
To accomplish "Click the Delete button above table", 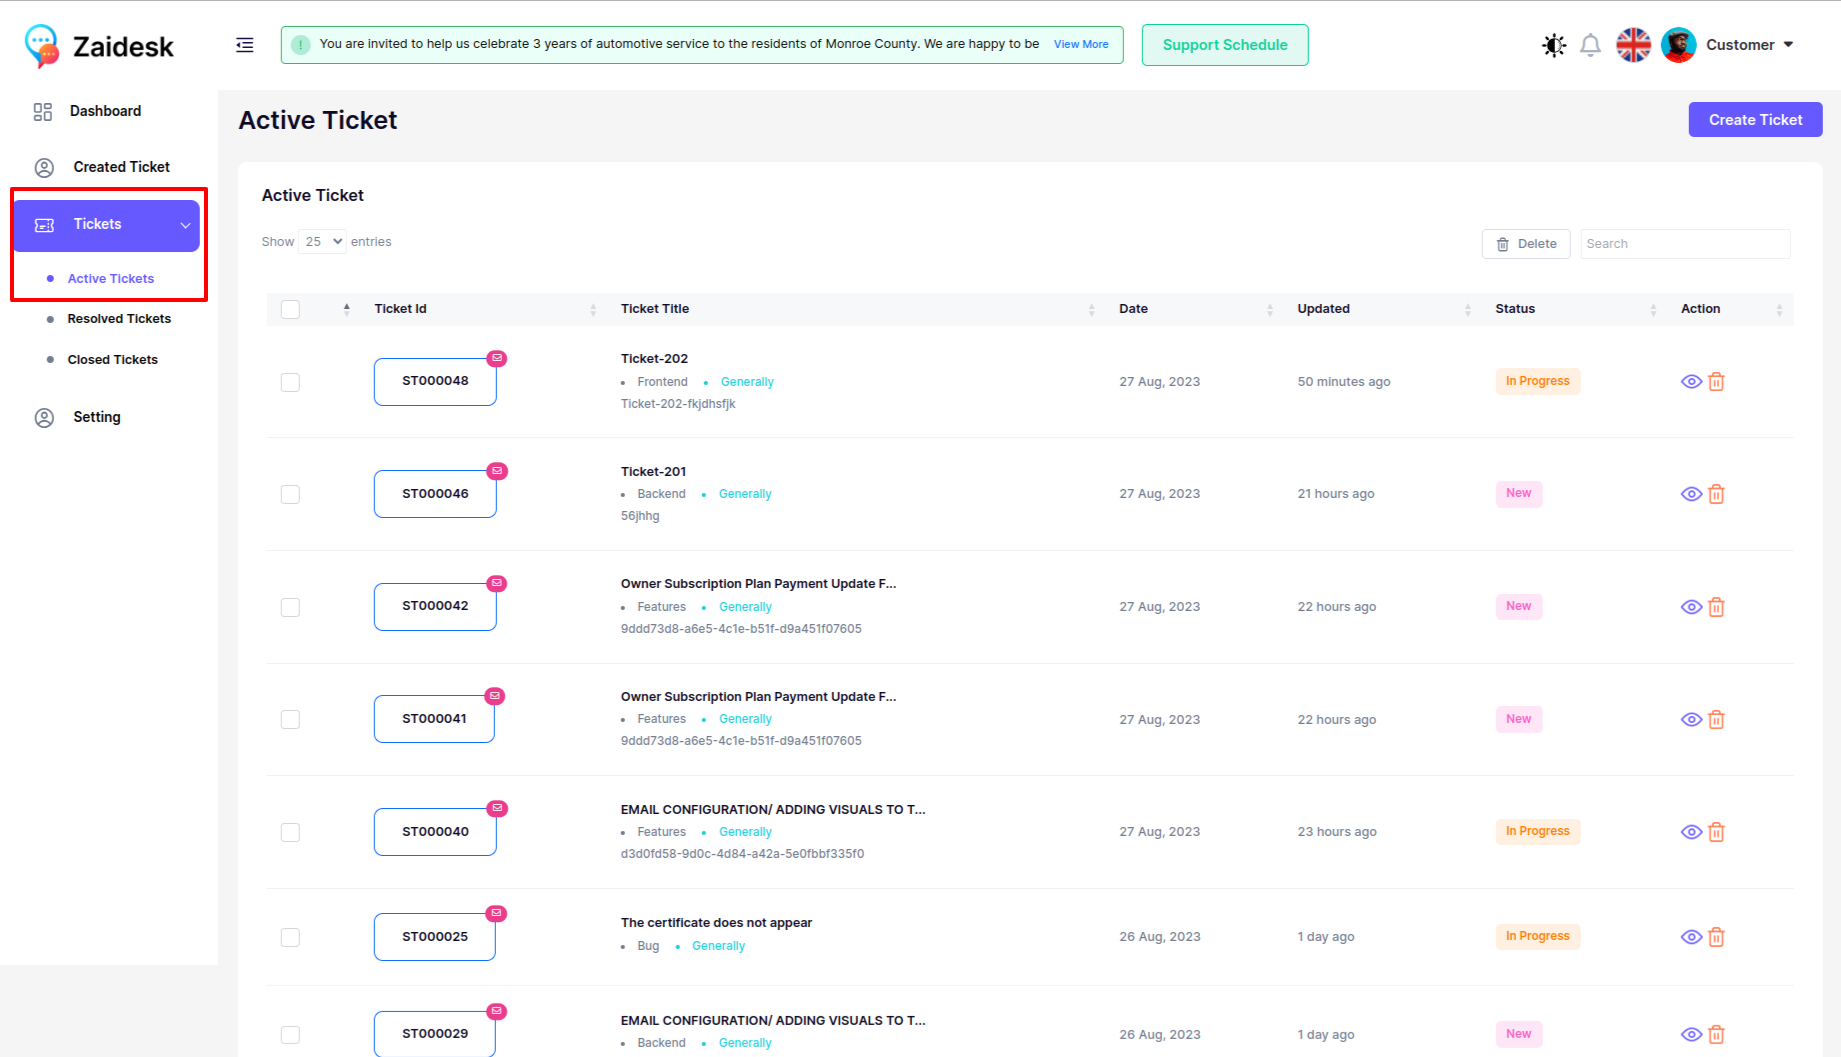I will (x=1526, y=244).
